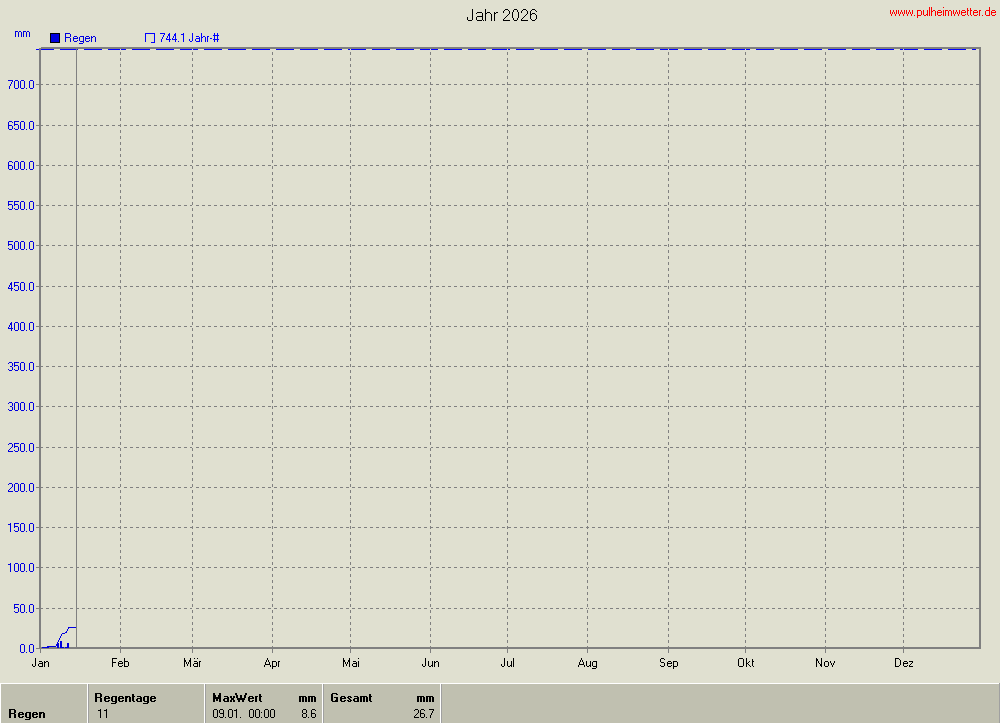Click the blue Regen legend swatch
This screenshot has height=723, width=1000.
coord(55,38)
